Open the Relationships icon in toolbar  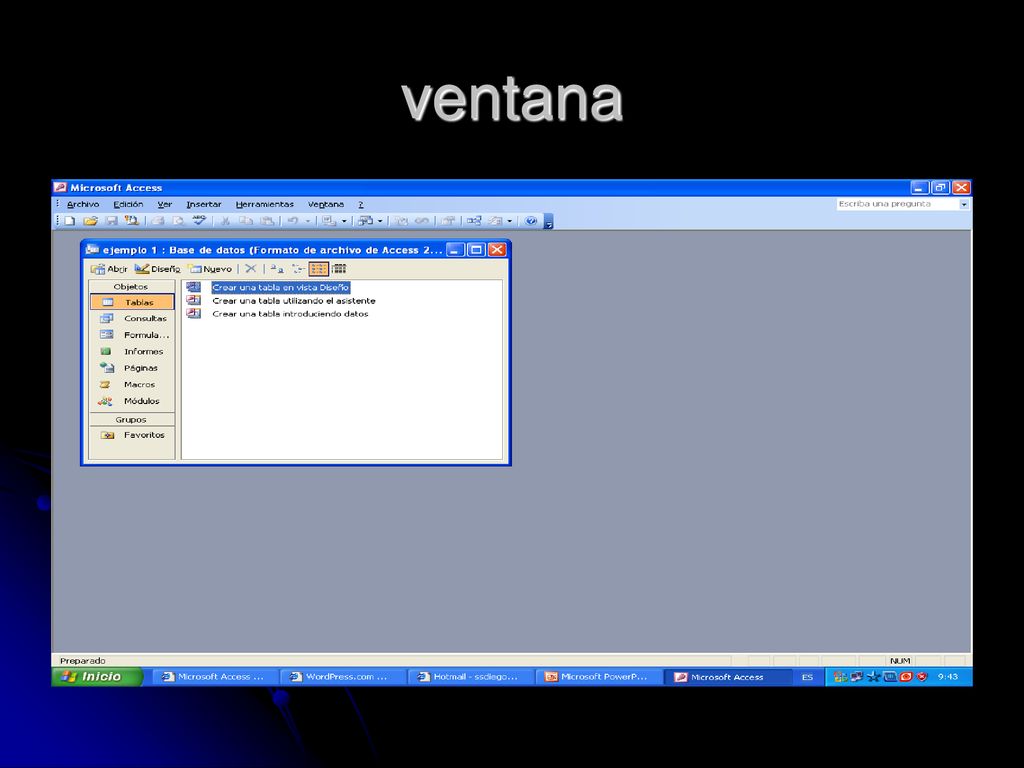point(474,221)
